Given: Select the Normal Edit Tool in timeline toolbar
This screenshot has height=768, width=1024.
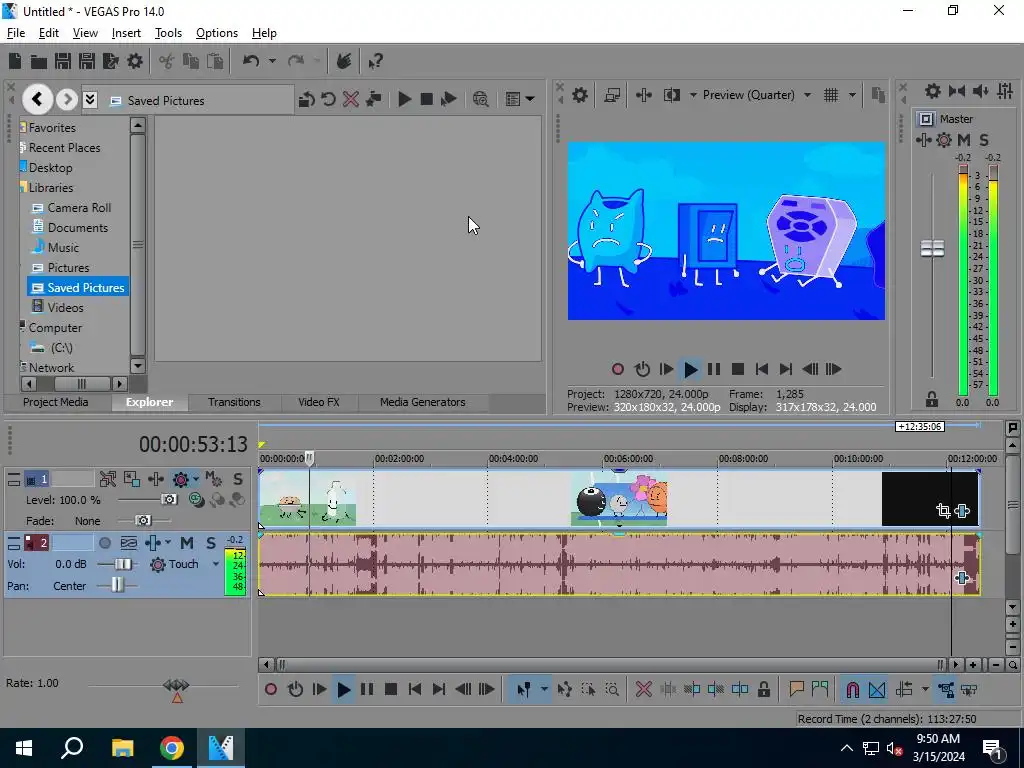Looking at the screenshot, I should coord(523,689).
